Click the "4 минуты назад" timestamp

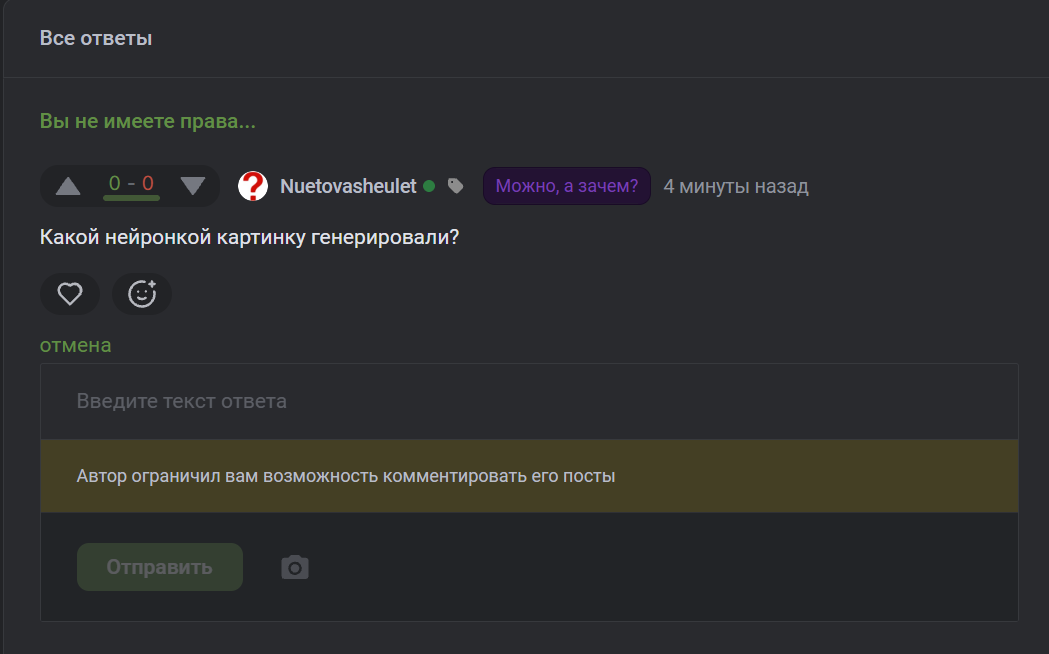point(736,186)
